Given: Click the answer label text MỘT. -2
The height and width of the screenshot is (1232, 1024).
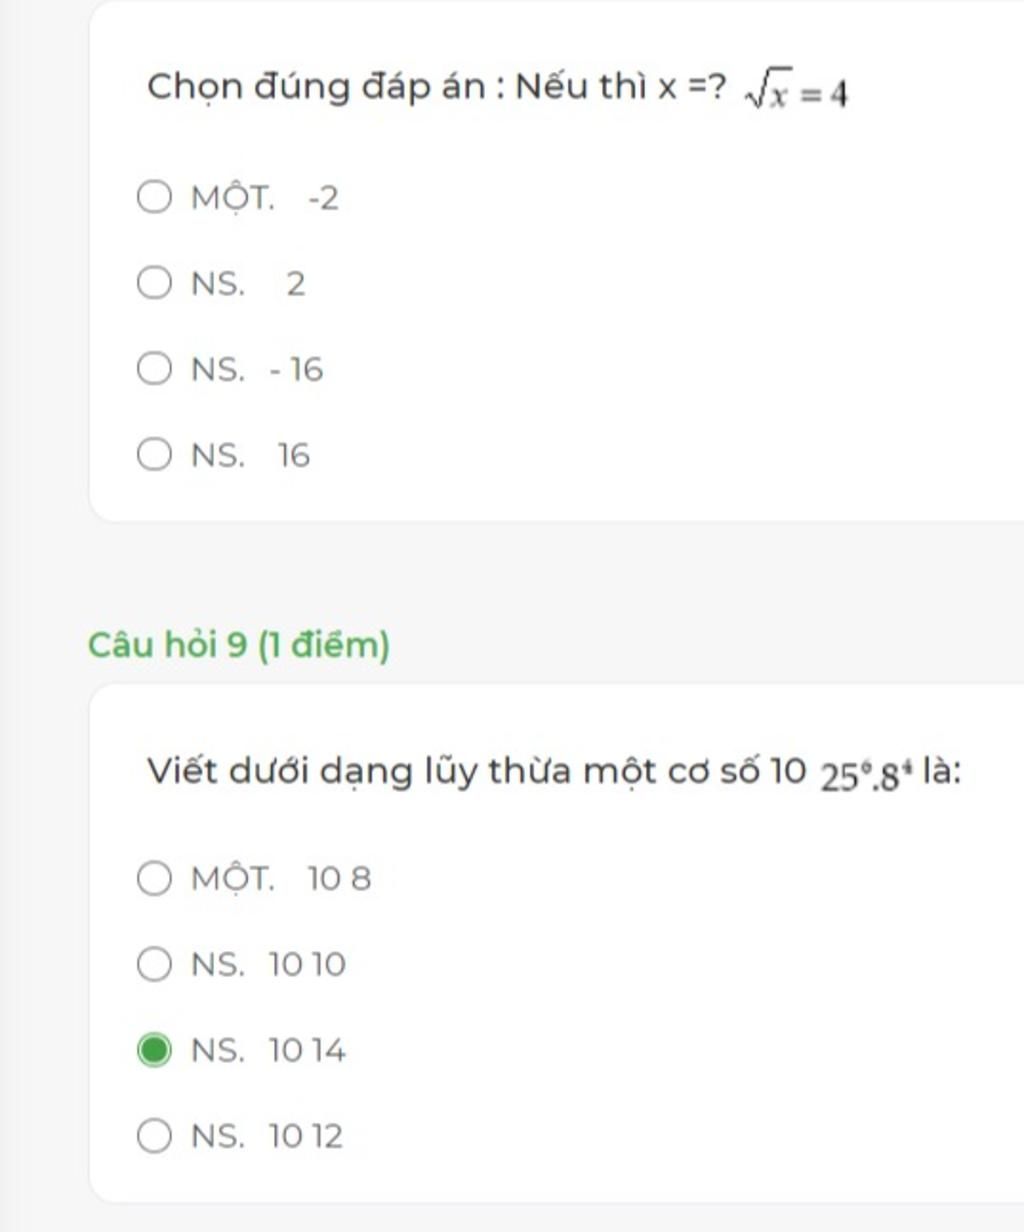Looking at the screenshot, I should click(265, 198).
